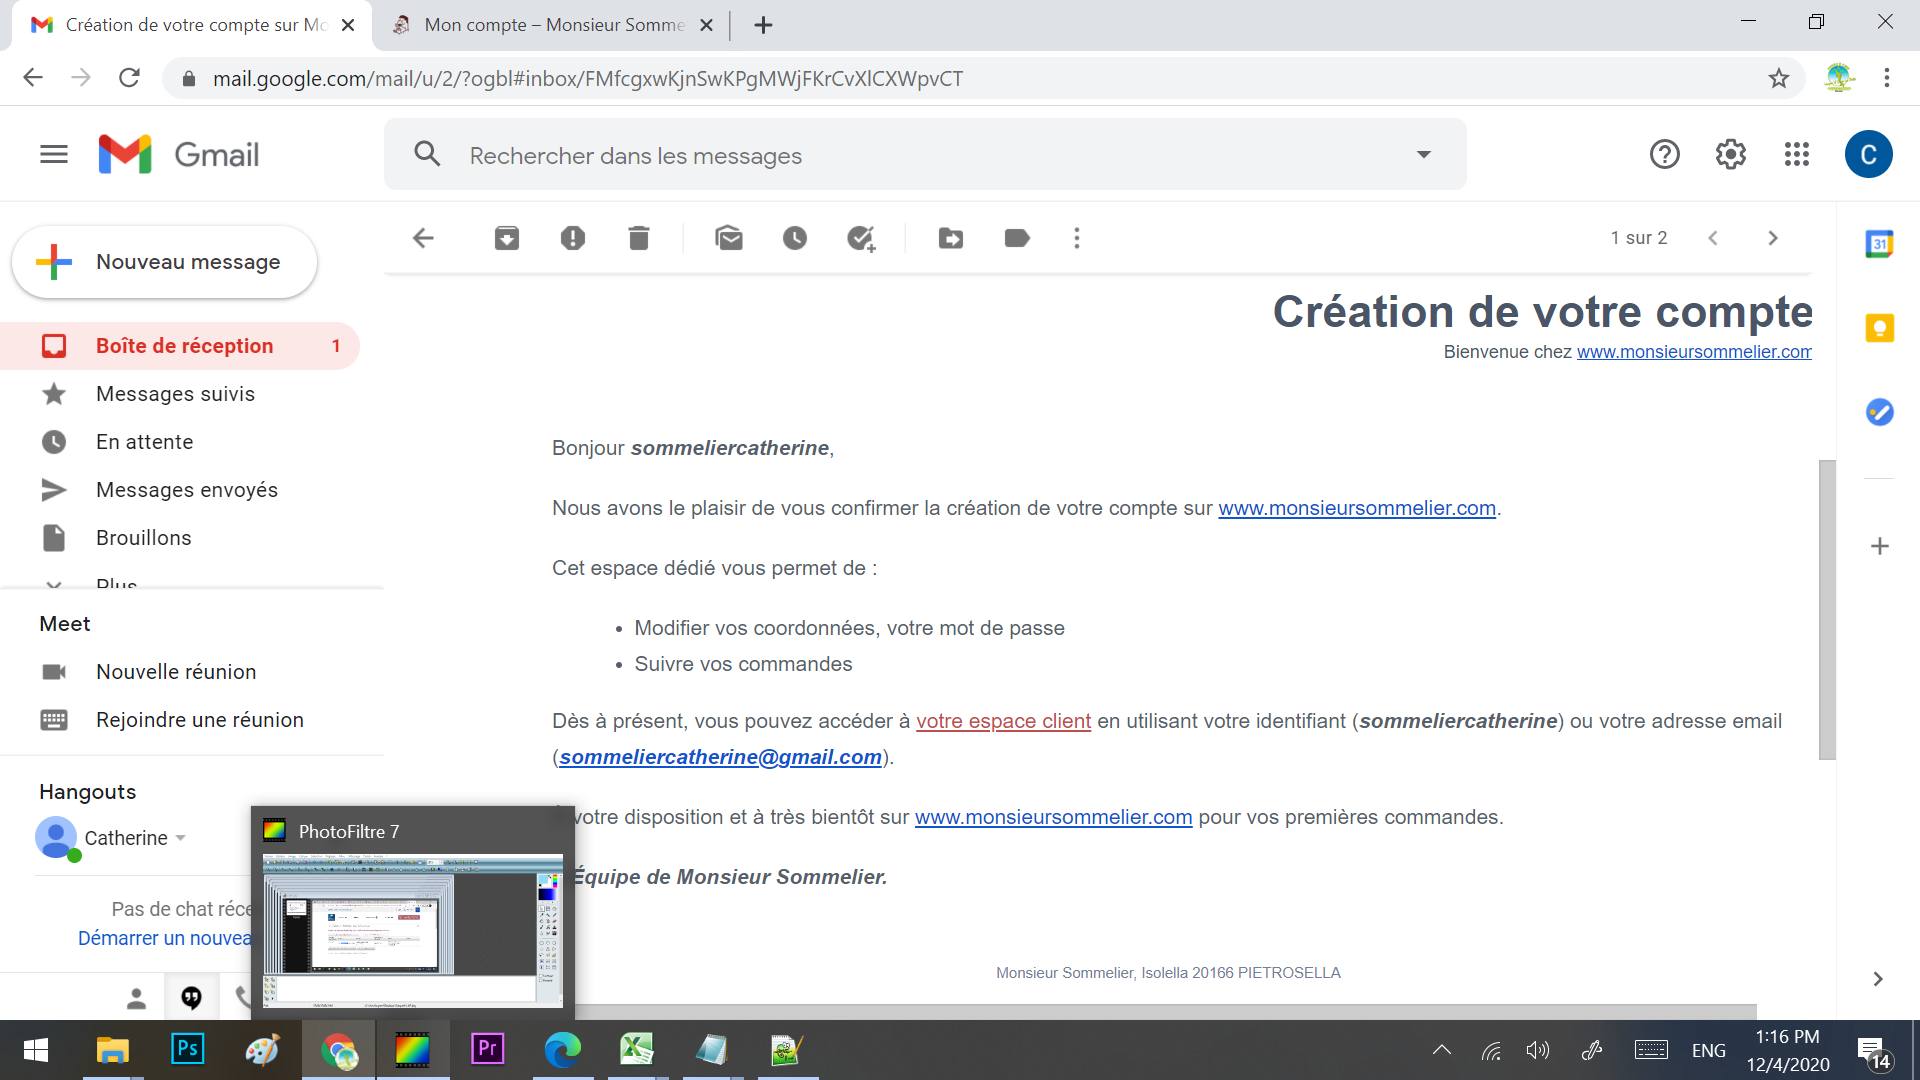Get add-ons with the plus icon
The width and height of the screenshot is (1920, 1080).
tap(1880, 546)
